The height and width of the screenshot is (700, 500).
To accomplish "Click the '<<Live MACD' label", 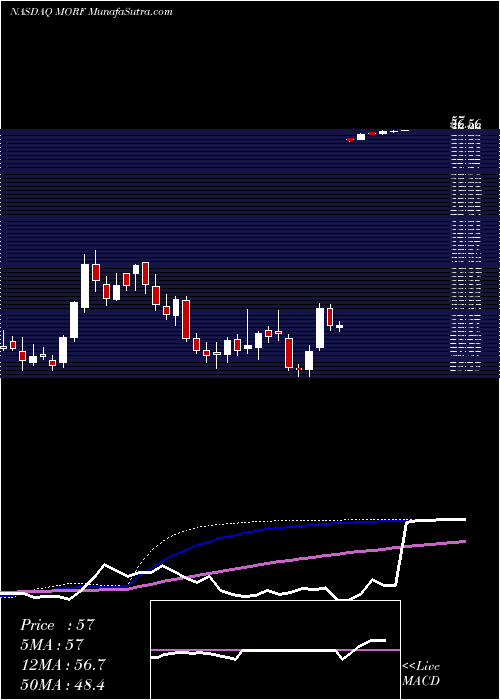I will 421,673.
